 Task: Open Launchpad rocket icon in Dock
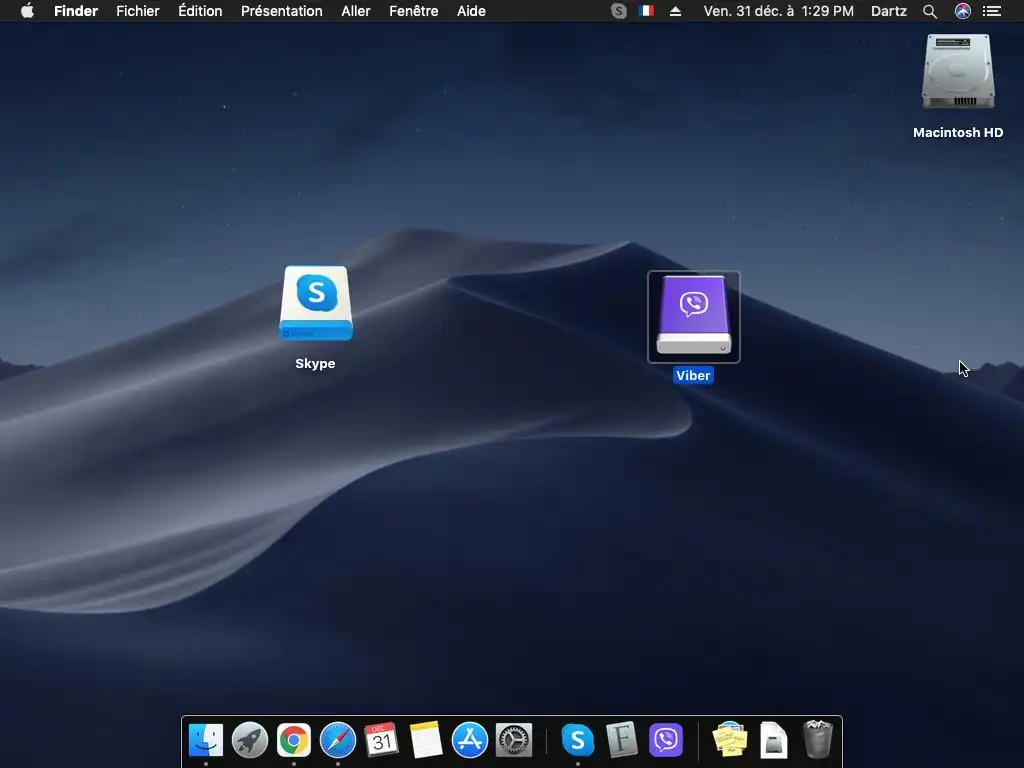(x=249, y=740)
